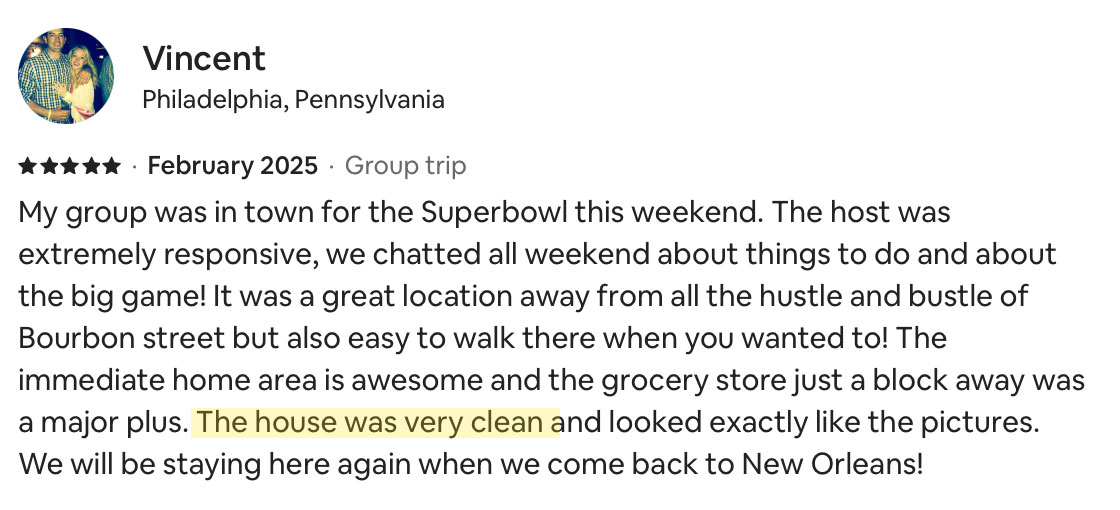Click the fourth rating star
The width and height of the screenshot is (1120, 510).
[x=91, y=166]
